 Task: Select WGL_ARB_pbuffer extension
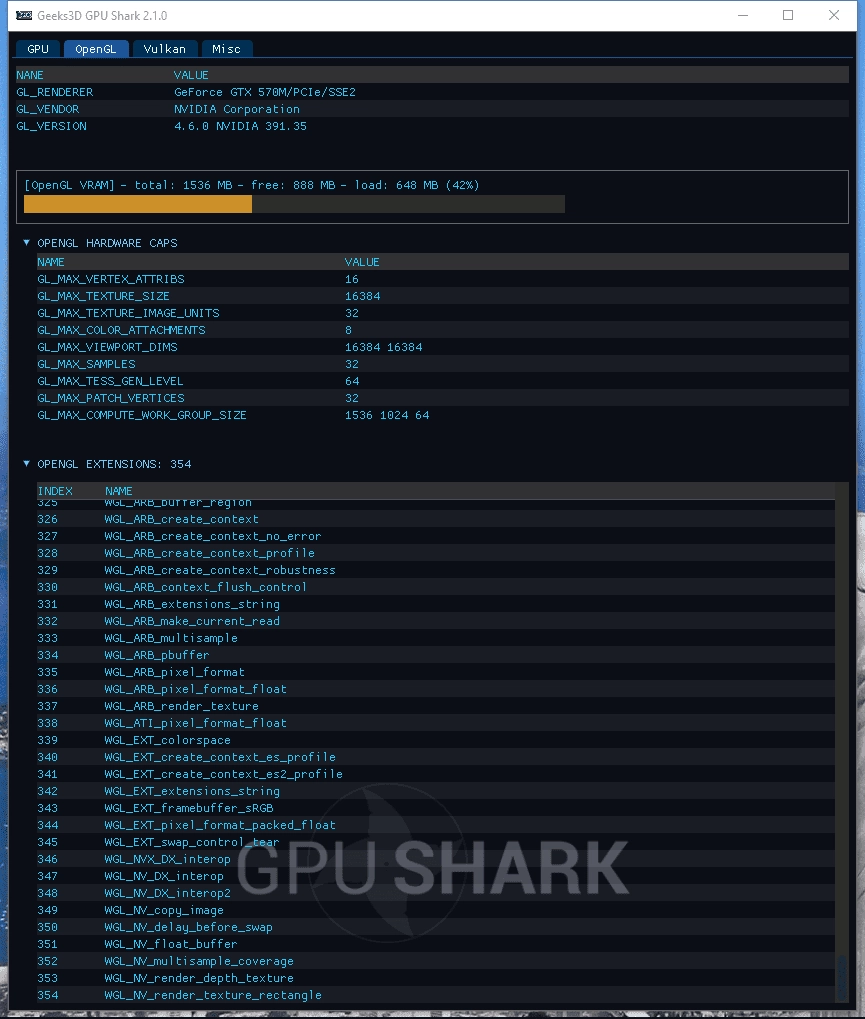(435, 654)
